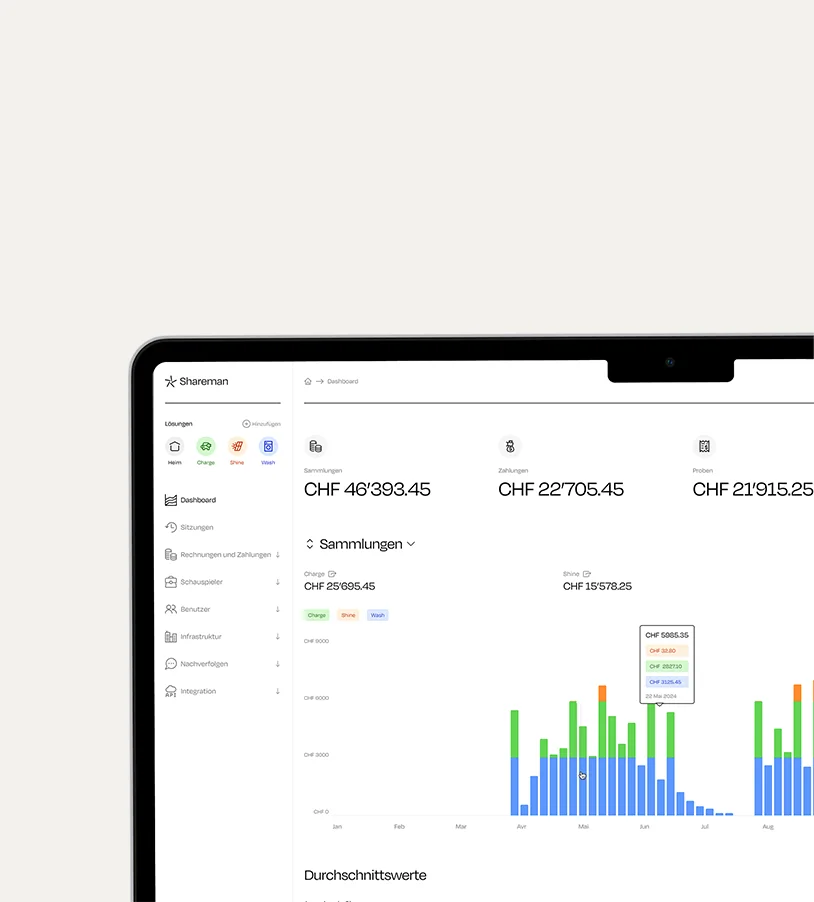The width and height of the screenshot is (814, 902).
Task: Select the Wash solution icon
Action: [268, 447]
